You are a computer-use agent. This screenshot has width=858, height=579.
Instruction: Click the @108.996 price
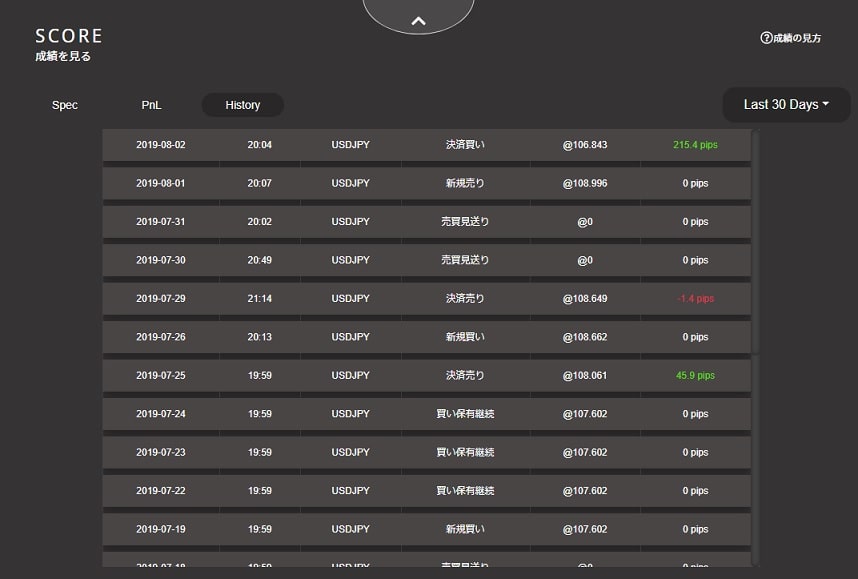coord(585,183)
